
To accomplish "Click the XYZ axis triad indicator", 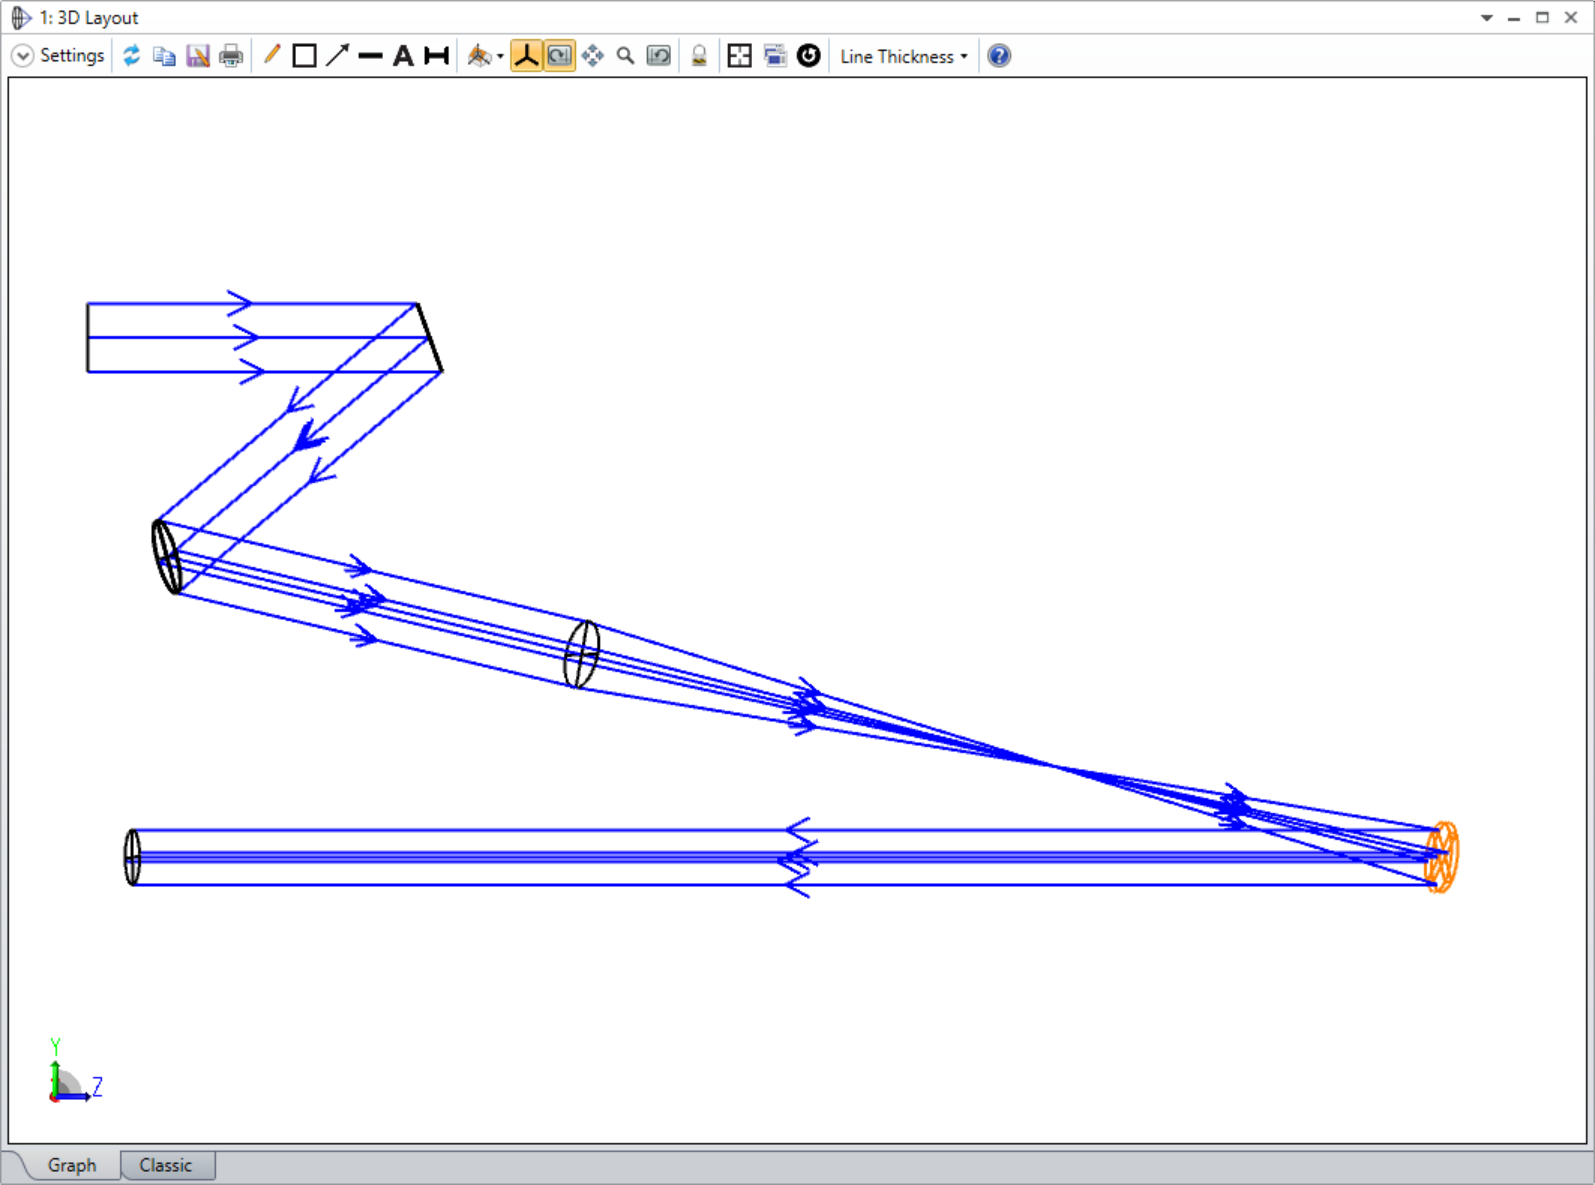I will [75, 1072].
